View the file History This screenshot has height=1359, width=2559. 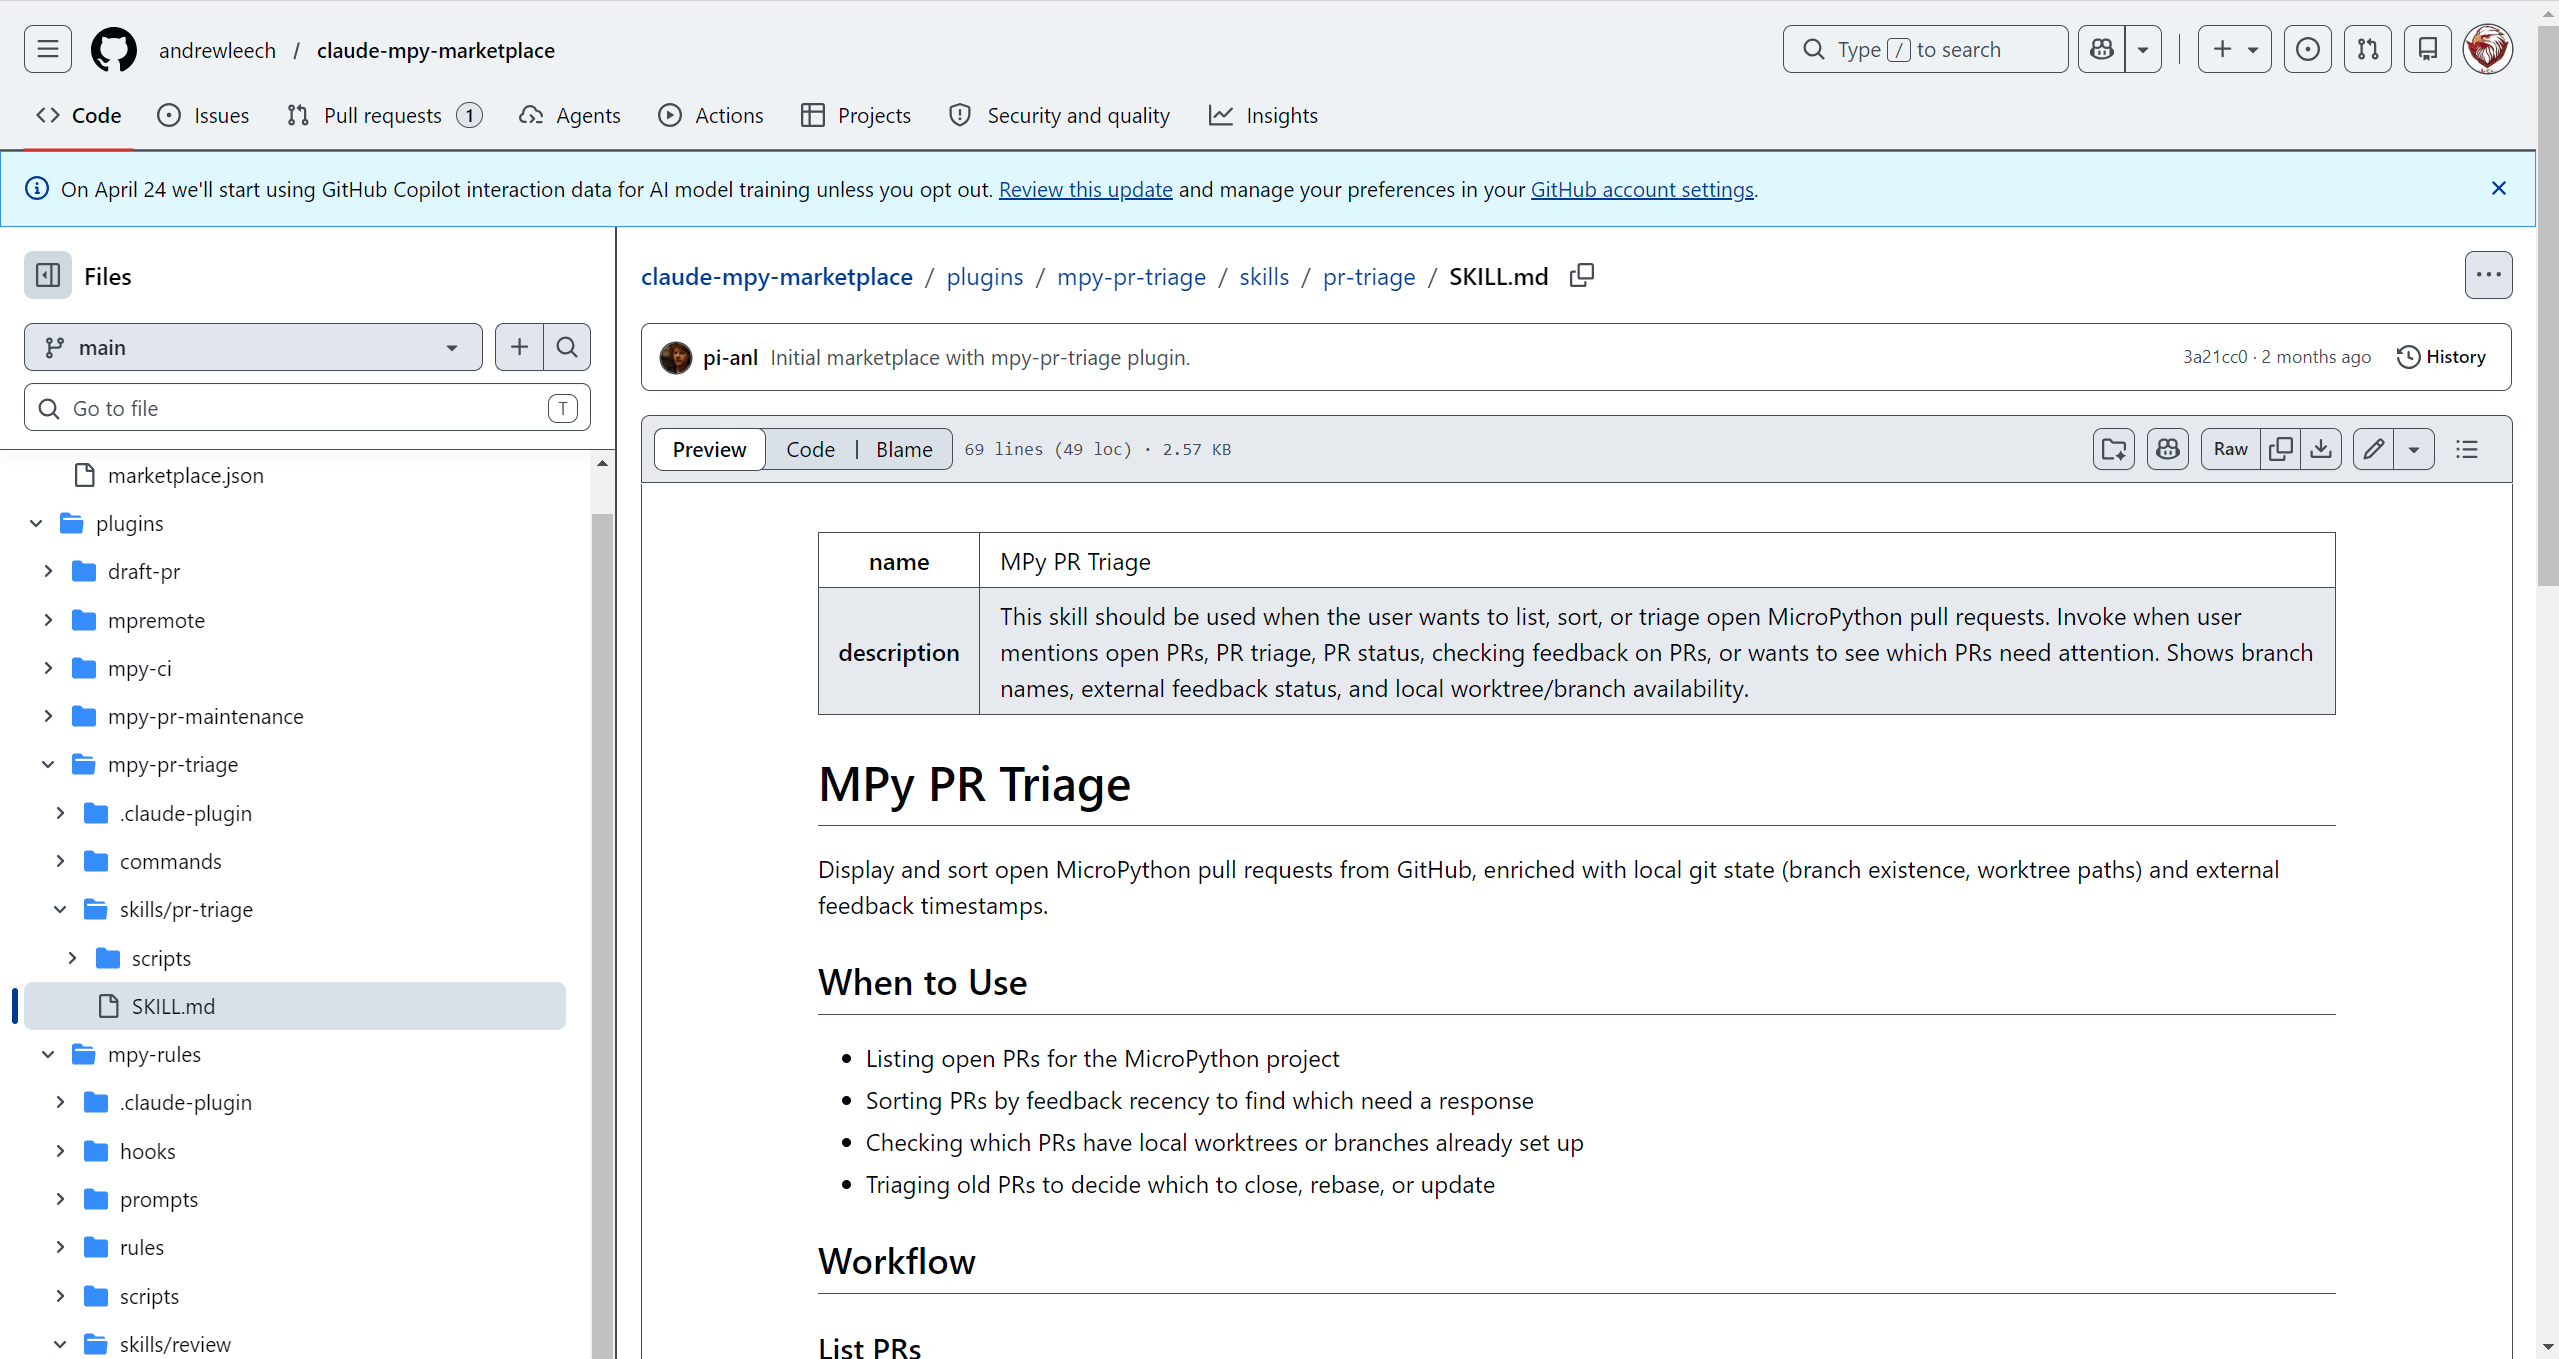(x=2441, y=357)
